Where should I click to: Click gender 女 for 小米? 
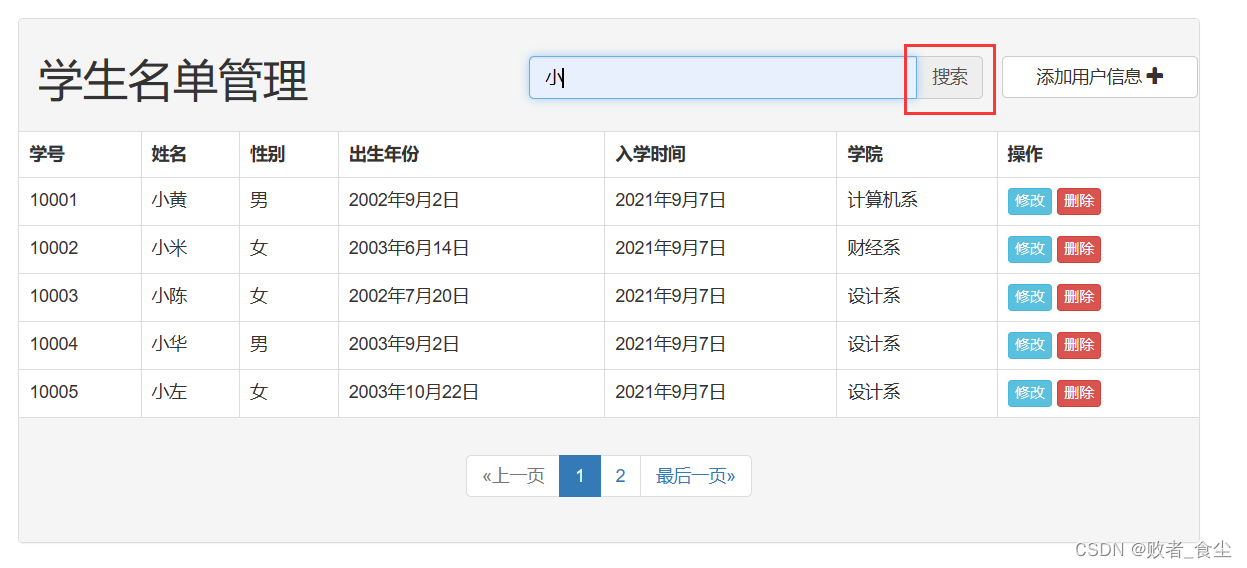(259, 248)
